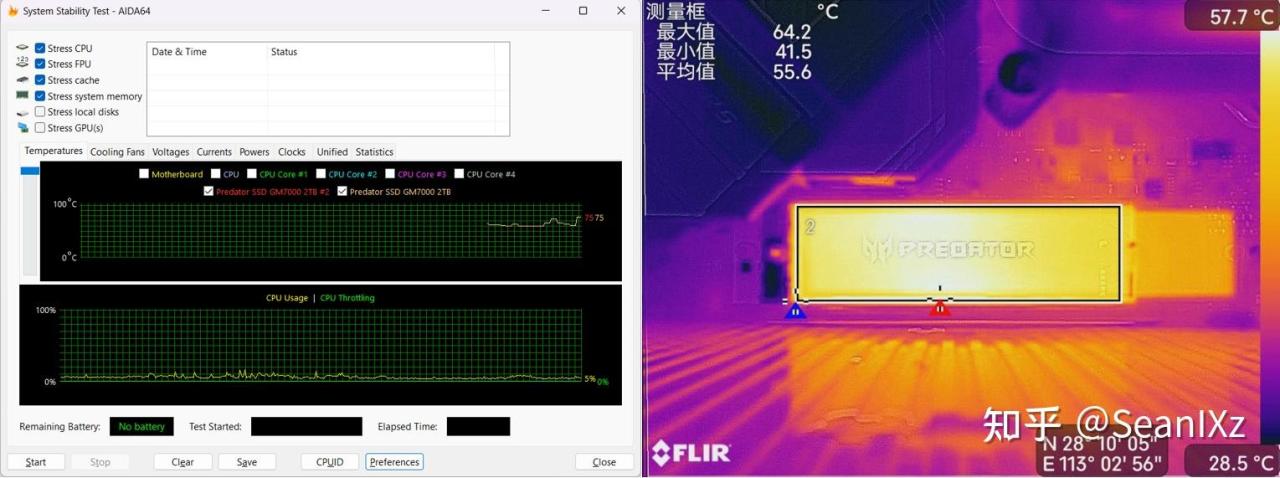Click the Test Started field

click(x=306, y=426)
